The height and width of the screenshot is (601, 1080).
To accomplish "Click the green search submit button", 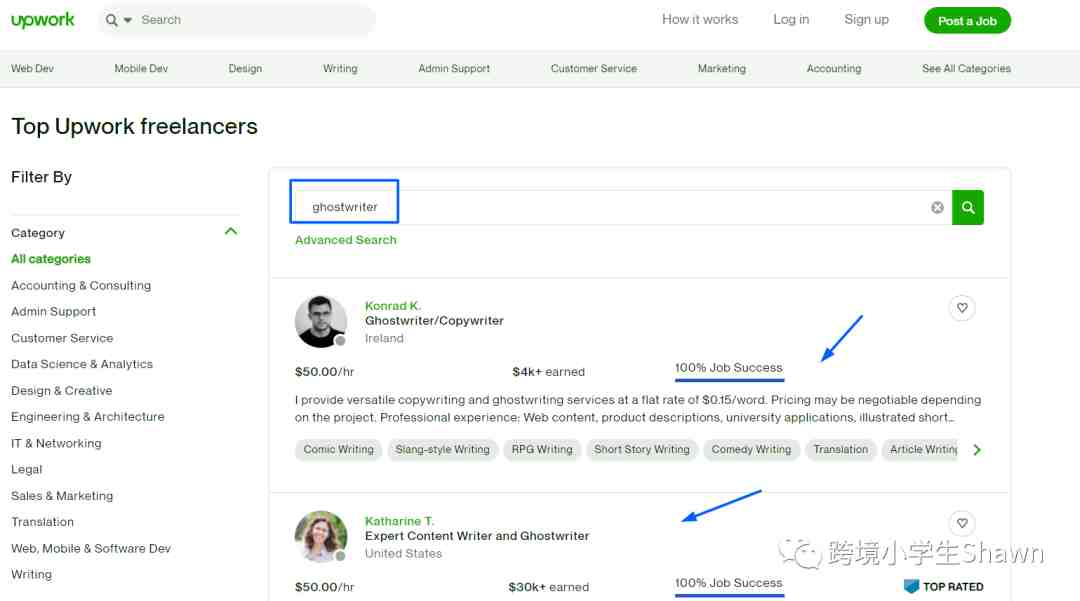I will (968, 207).
